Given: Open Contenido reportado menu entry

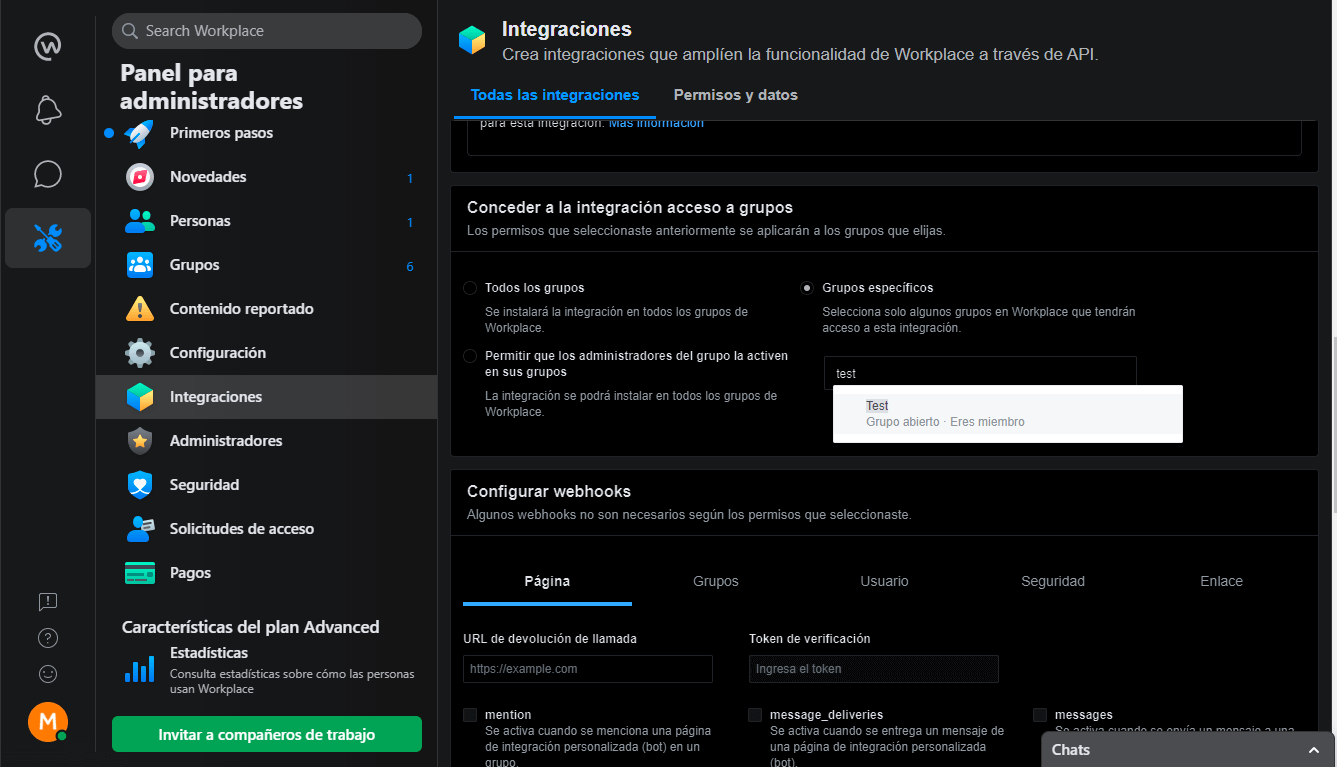Looking at the screenshot, I should 266,309.
